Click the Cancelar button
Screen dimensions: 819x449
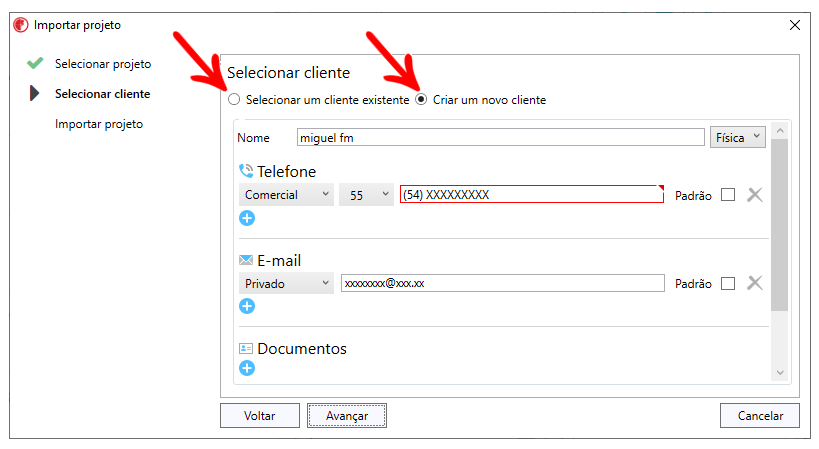point(760,416)
